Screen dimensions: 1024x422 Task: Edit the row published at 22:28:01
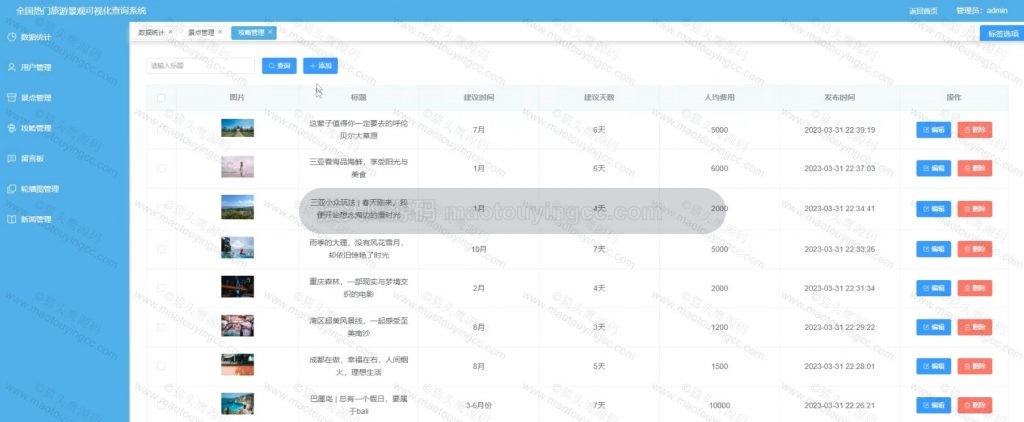tap(933, 366)
